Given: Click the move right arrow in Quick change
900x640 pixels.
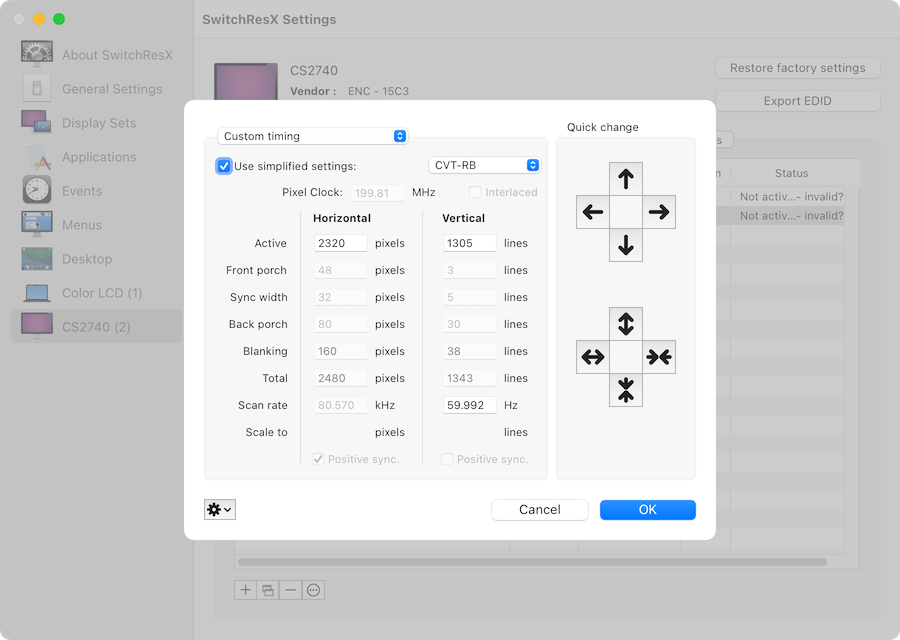Looking at the screenshot, I should click(x=658, y=212).
